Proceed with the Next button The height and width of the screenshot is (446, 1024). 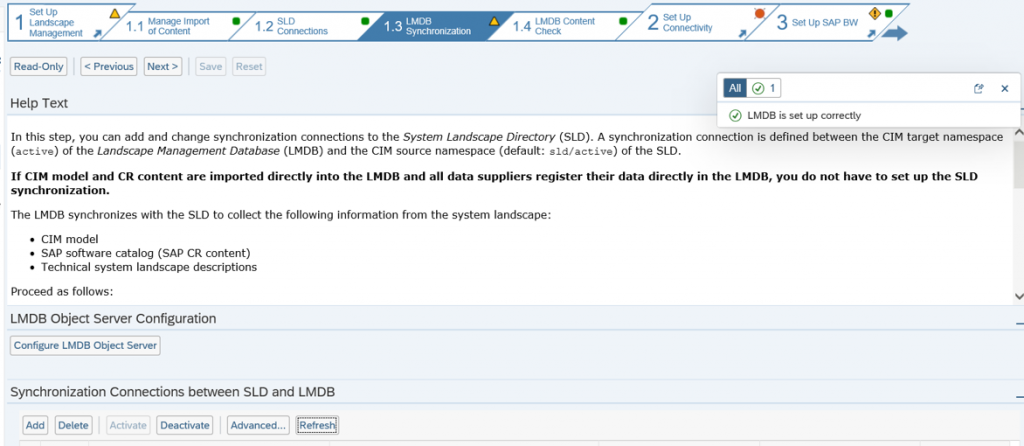point(163,67)
